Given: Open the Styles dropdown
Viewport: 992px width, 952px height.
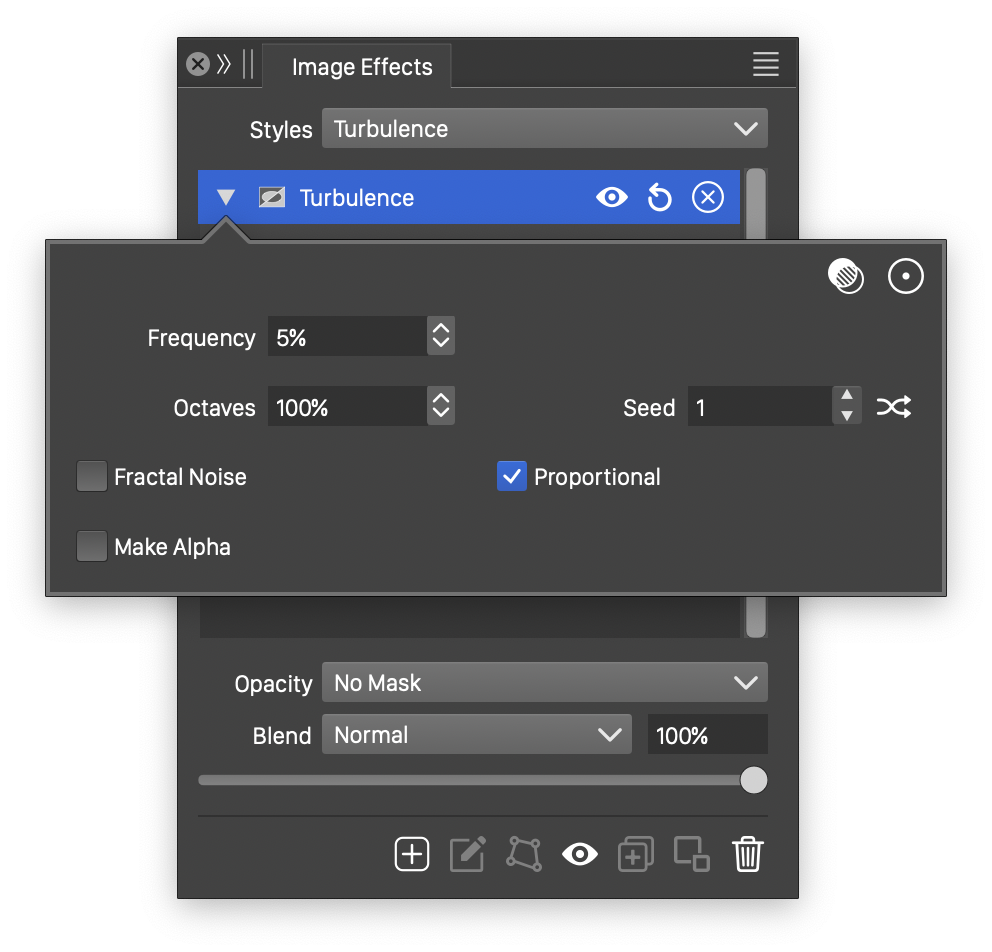Looking at the screenshot, I should [x=544, y=129].
